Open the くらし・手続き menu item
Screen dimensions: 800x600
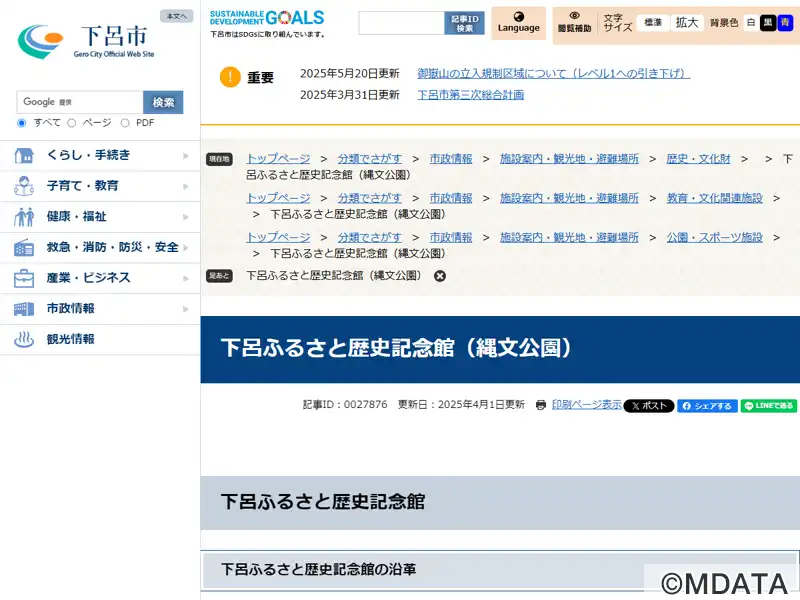pyautogui.click(x=100, y=156)
